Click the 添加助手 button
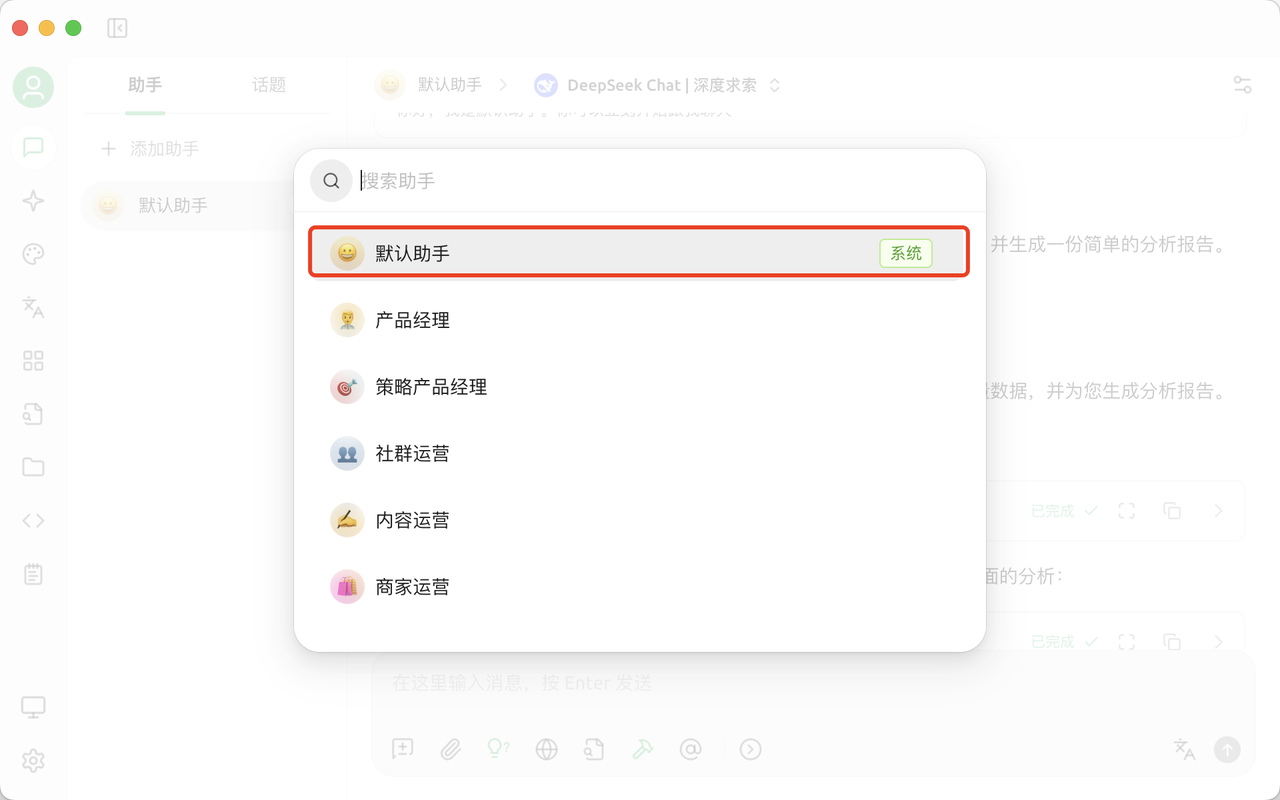 click(150, 149)
